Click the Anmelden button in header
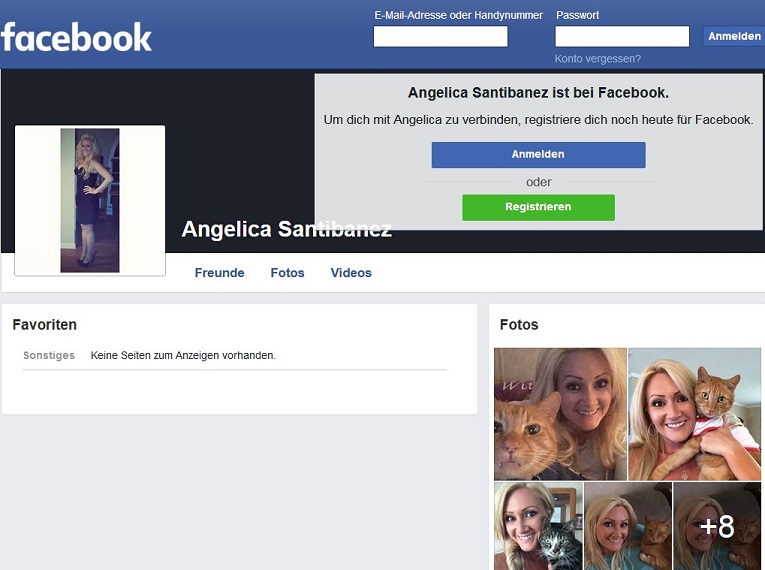 pyautogui.click(x=734, y=36)
